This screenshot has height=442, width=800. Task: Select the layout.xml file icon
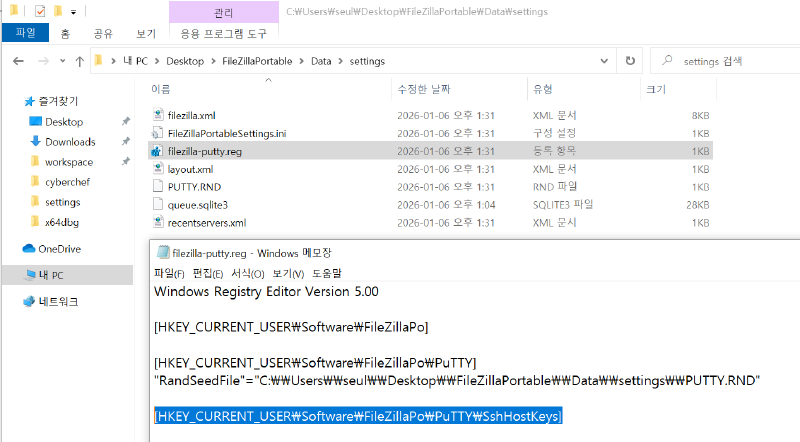(158, 168)
